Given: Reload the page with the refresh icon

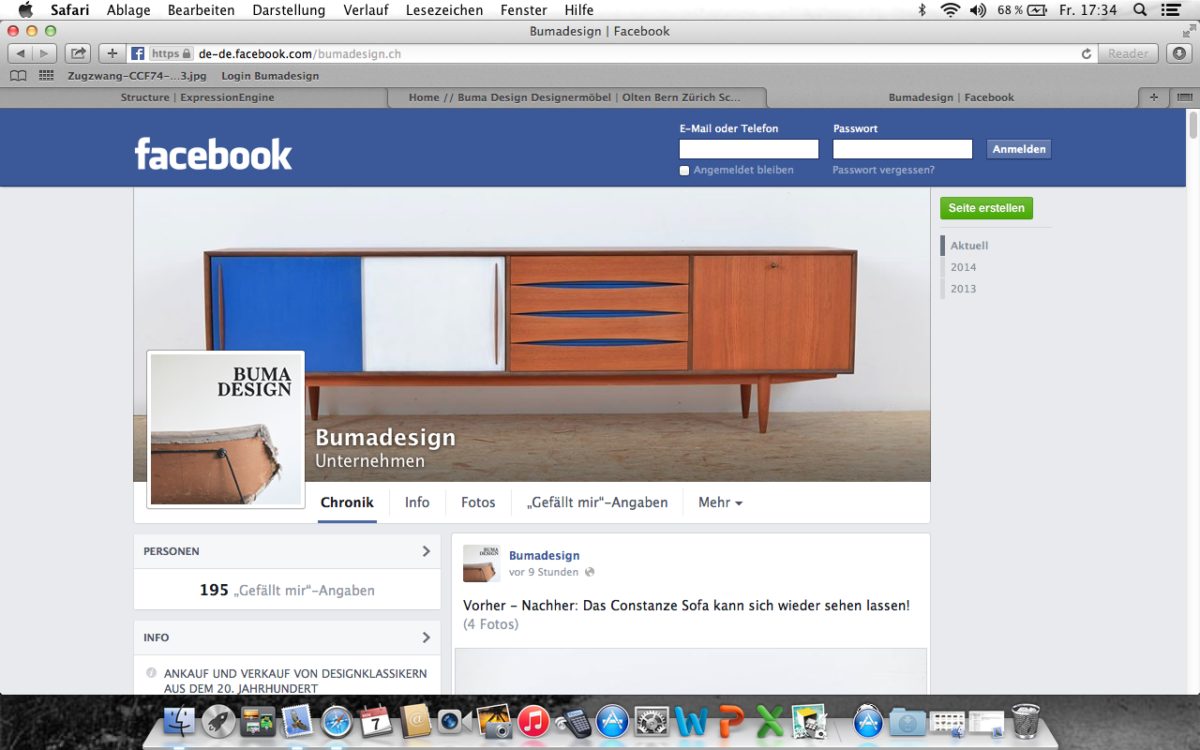Looking at the screenshot, I should coord(1086,54).
